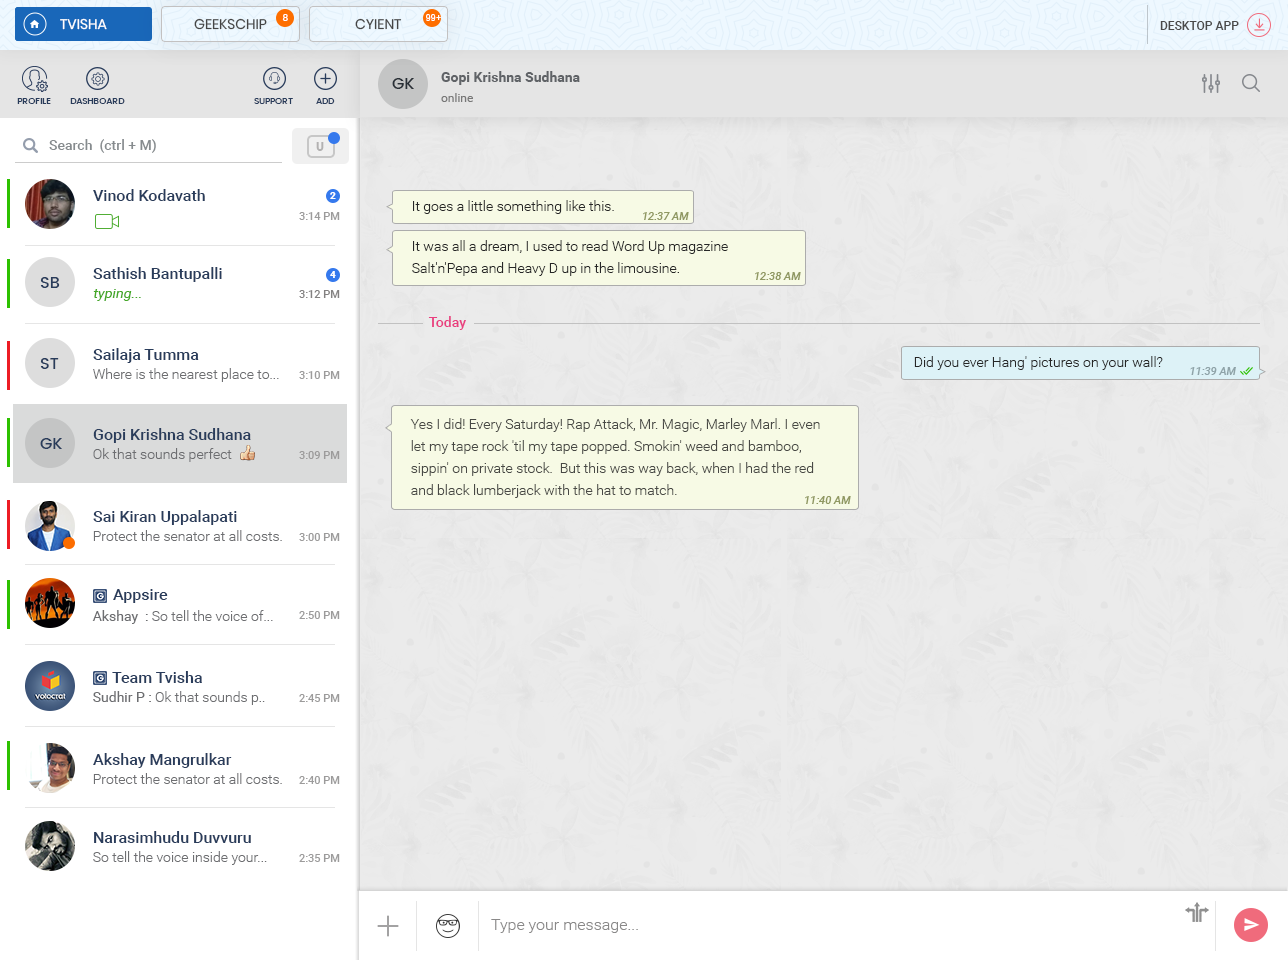Image resolution: width=1288 pixels, height=960 pixels.
Task: Click the expand arrows icon near message box
Action: click(x=1197, y=911)
